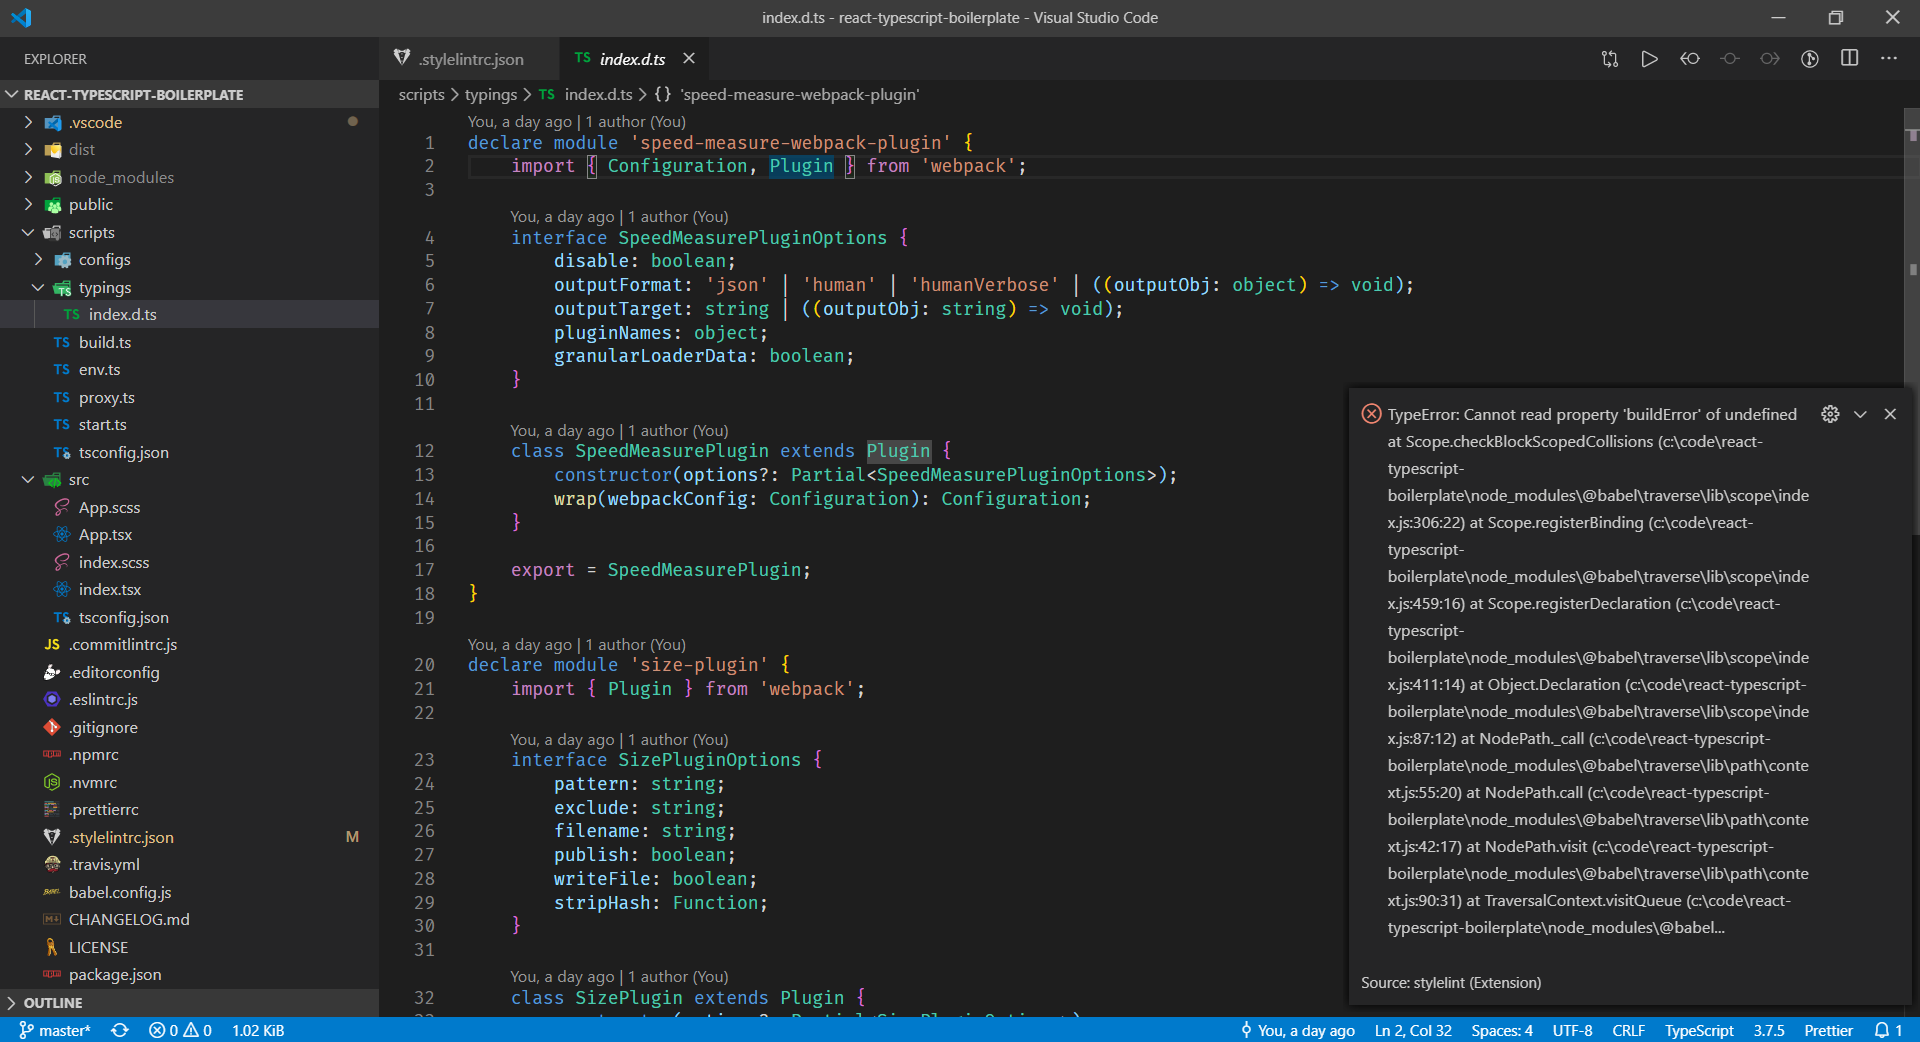The width and height of the screenshot is (1920, 1042).
Task: Open Changes with previous version icon
Action: pos(1609,59)
